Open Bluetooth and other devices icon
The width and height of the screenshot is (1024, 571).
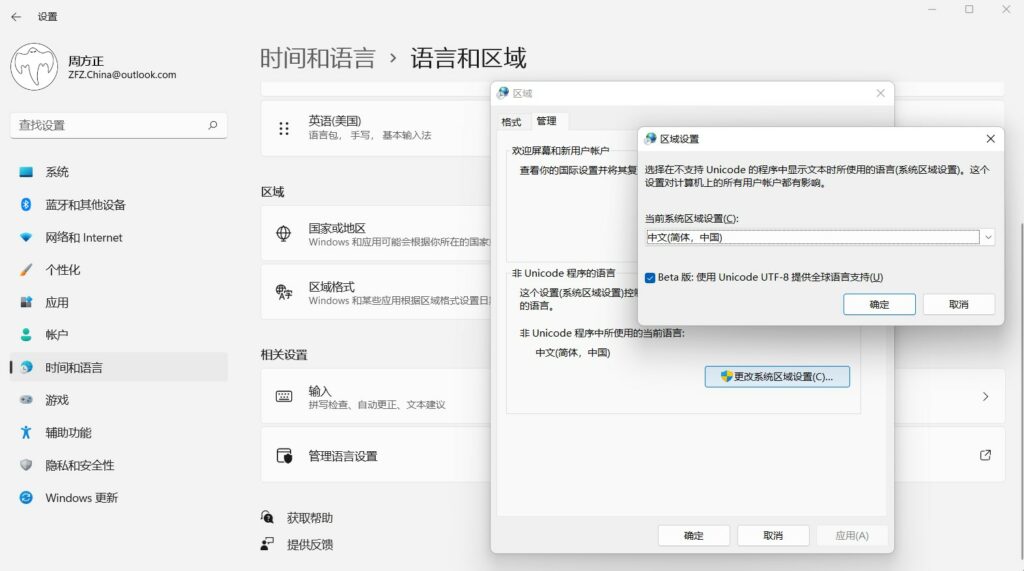(26, 205)
